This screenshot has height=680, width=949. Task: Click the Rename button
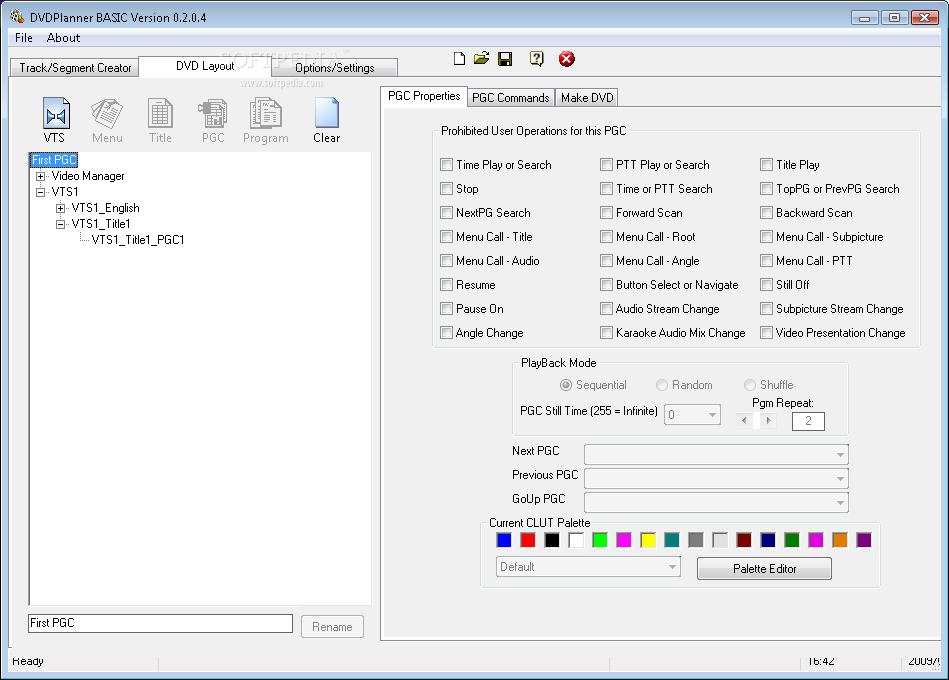click(332, 627)
